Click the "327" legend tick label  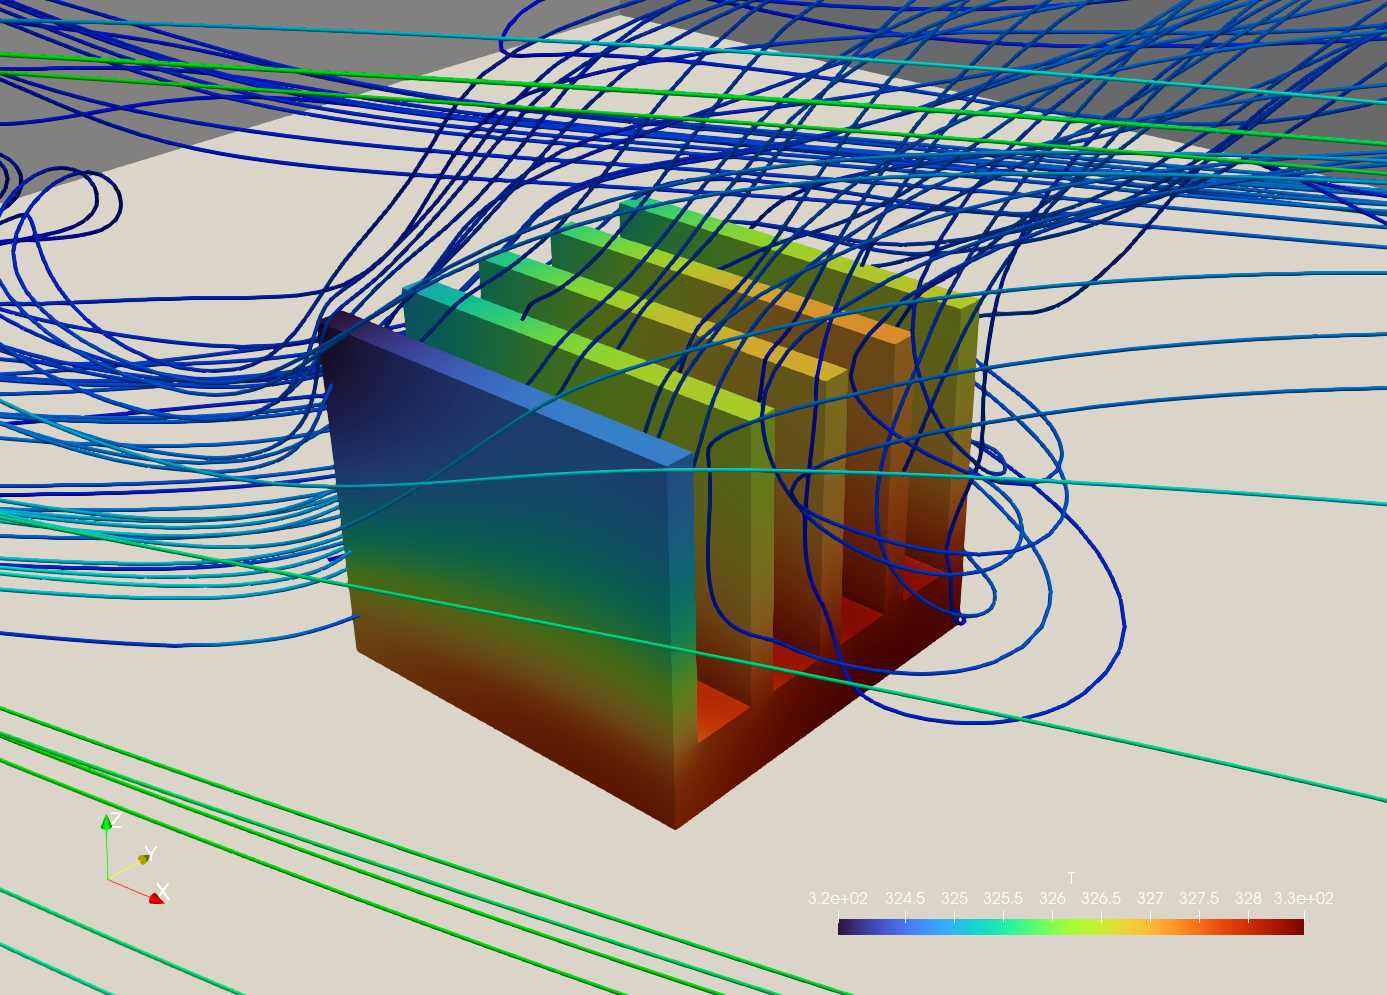coord(1150,899)
